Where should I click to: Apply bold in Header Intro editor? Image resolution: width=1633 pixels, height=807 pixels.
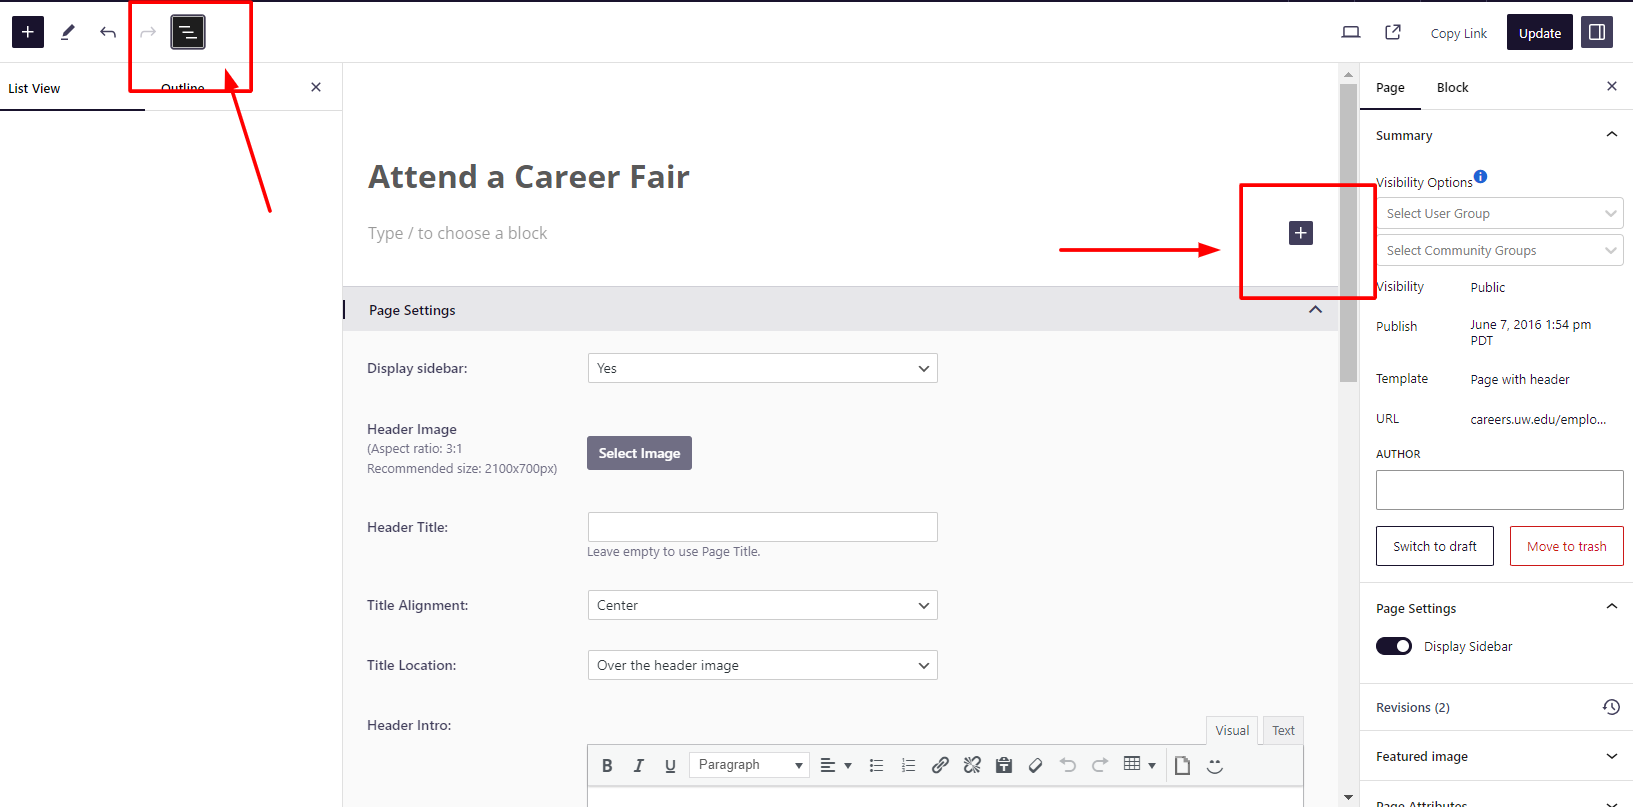pyautogui.click(x=607, y=765)
